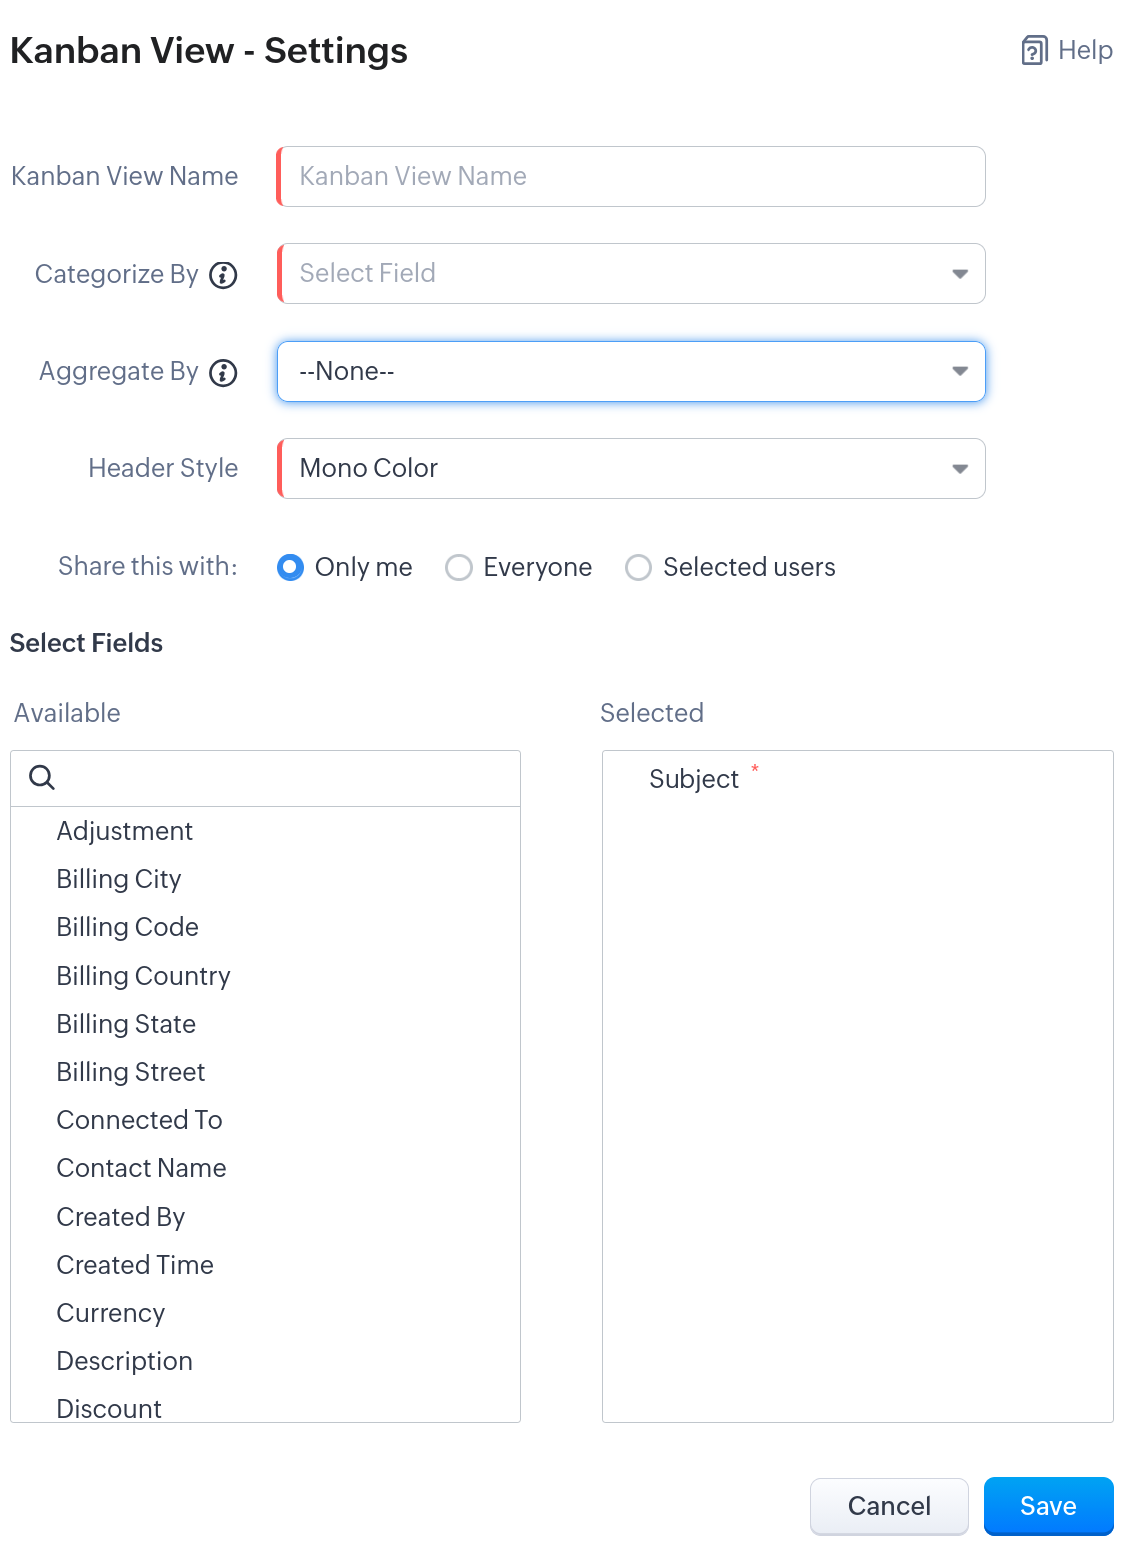Click the Categorize By info icon
Image resolution: width=1138 pixels, height=1551 pixels.
point(223,275)
